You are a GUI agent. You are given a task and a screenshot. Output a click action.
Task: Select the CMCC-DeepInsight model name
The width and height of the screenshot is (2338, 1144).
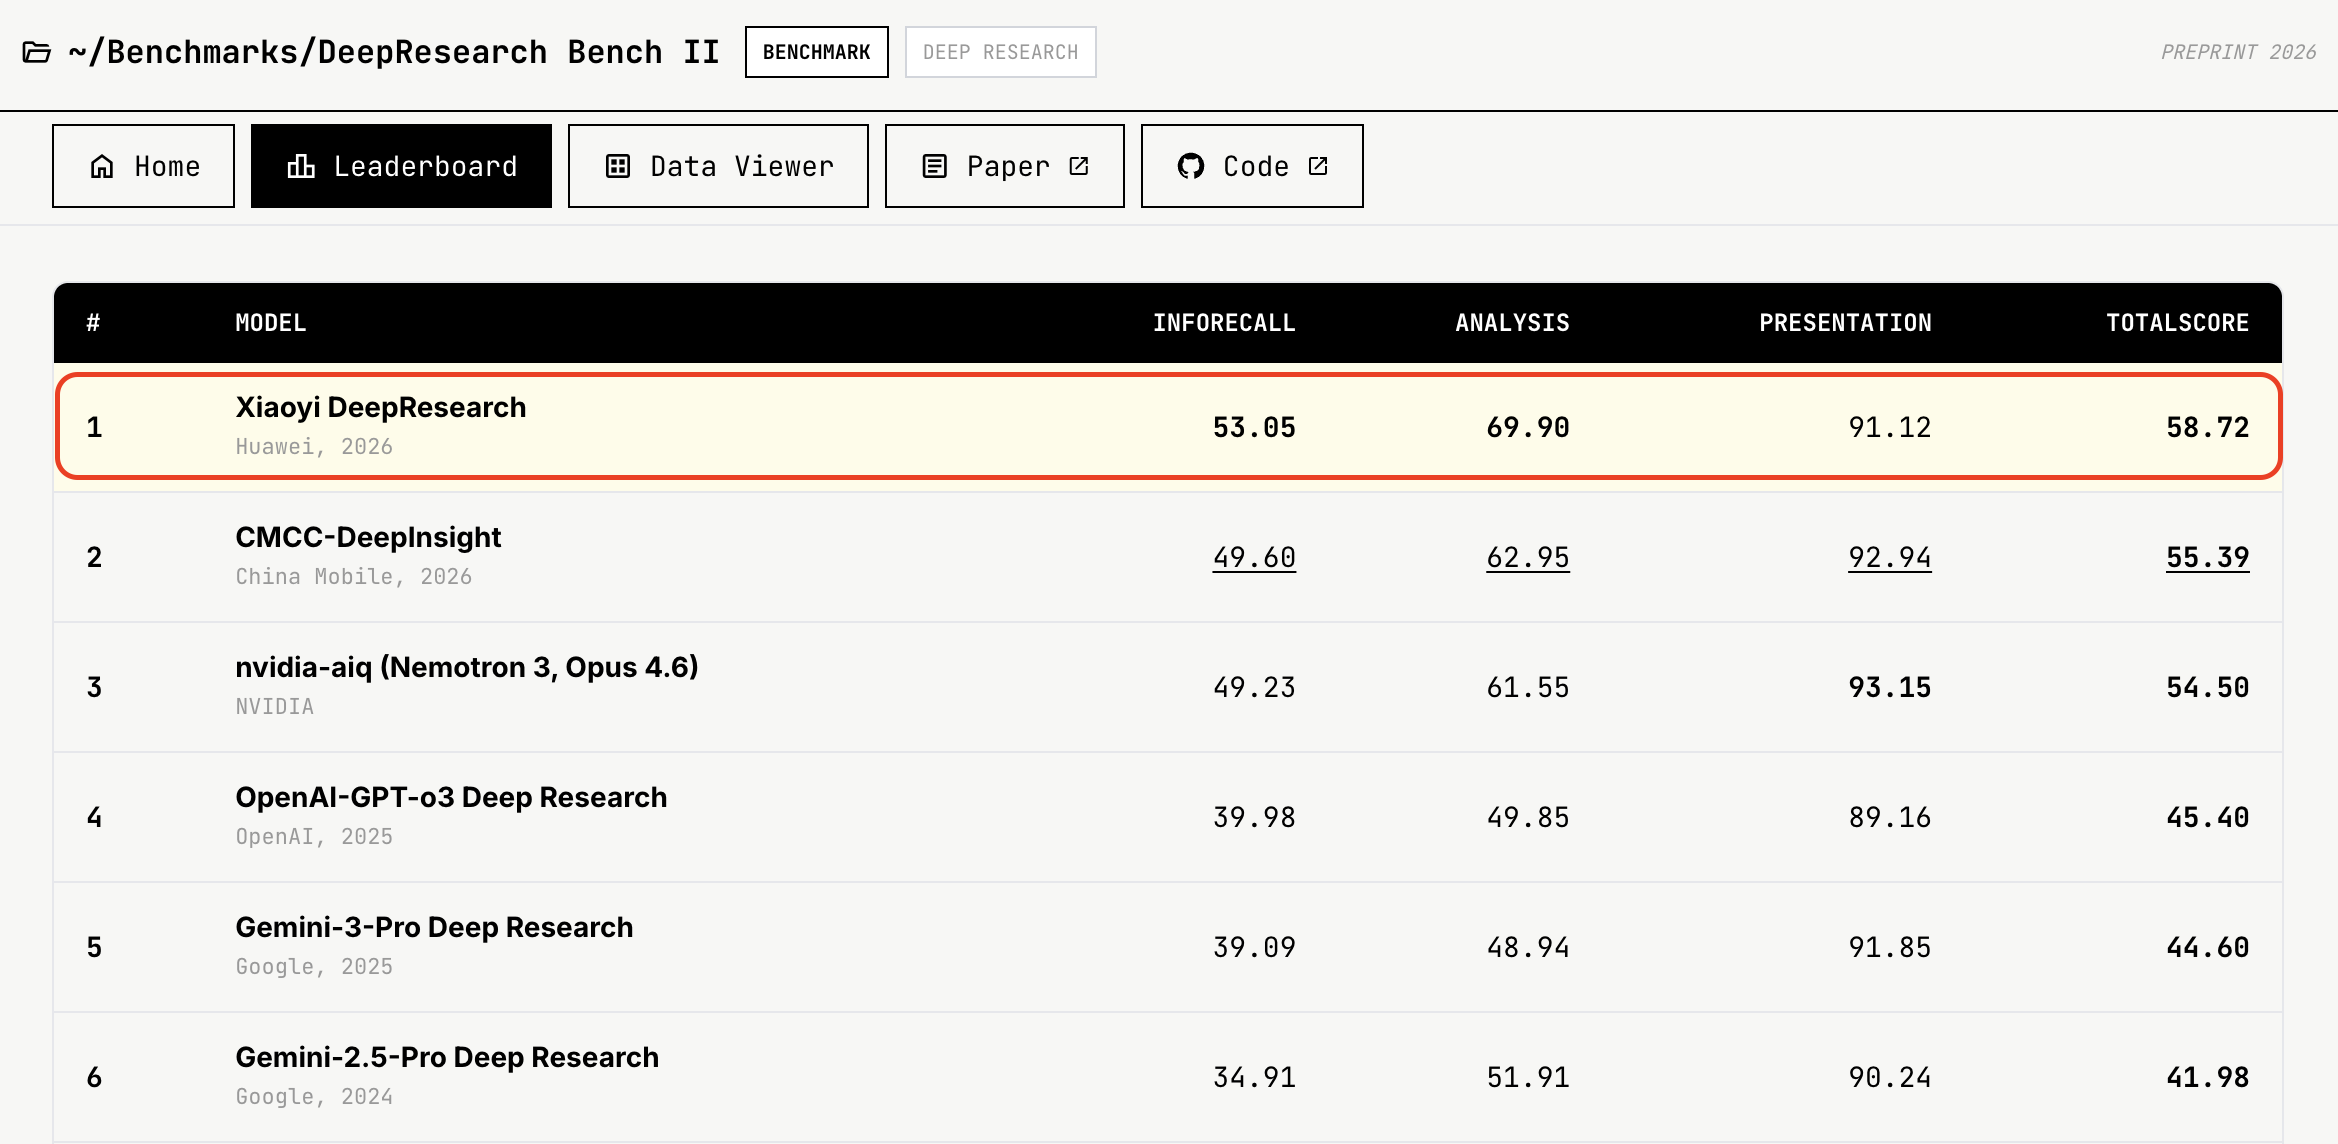pos(368,538)
